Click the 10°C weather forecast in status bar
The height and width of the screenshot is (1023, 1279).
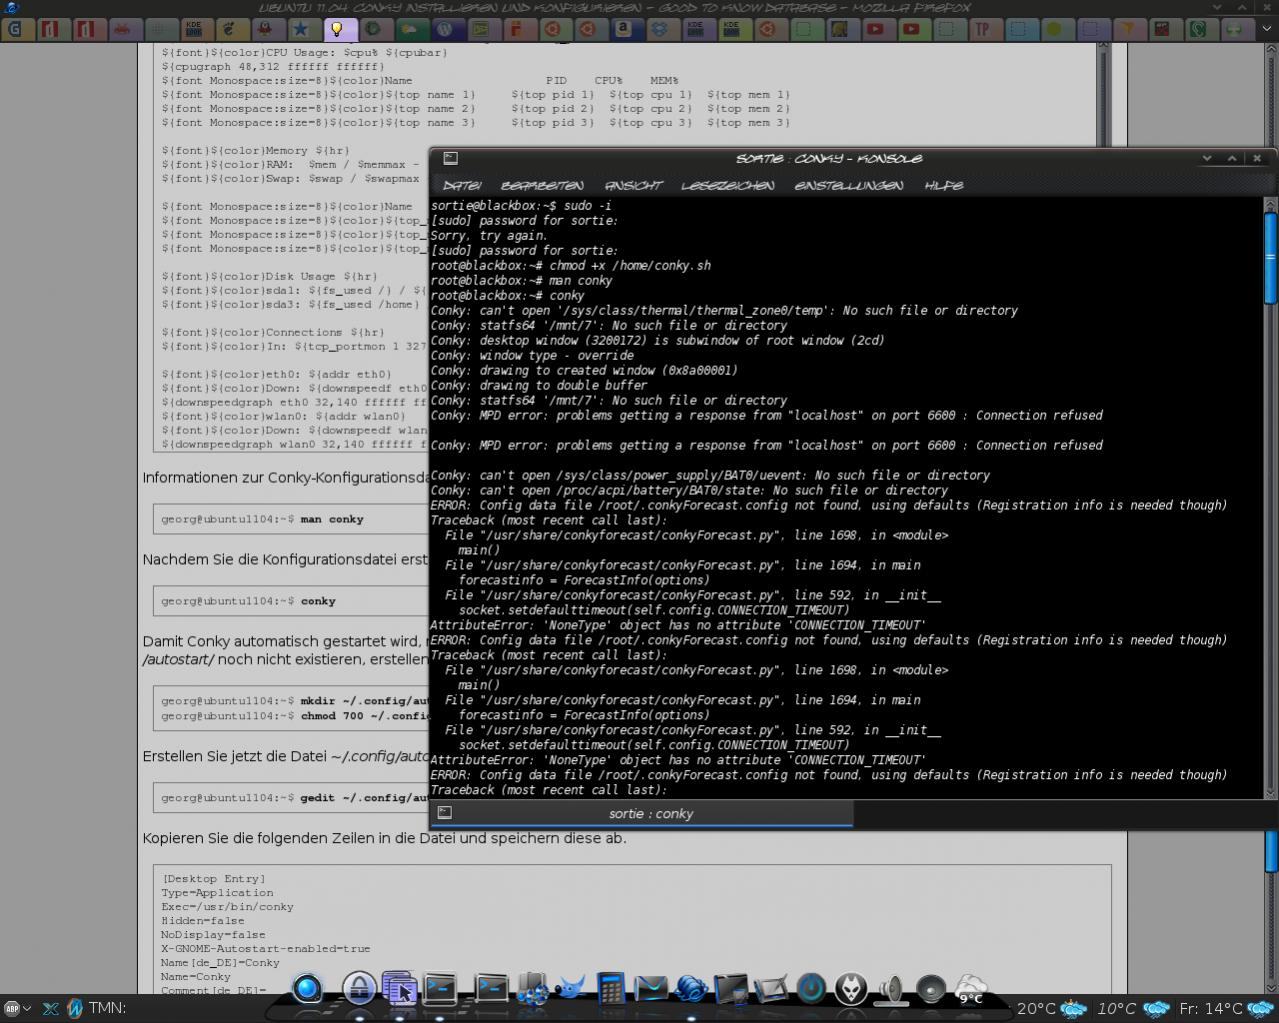(1133, 1008)
